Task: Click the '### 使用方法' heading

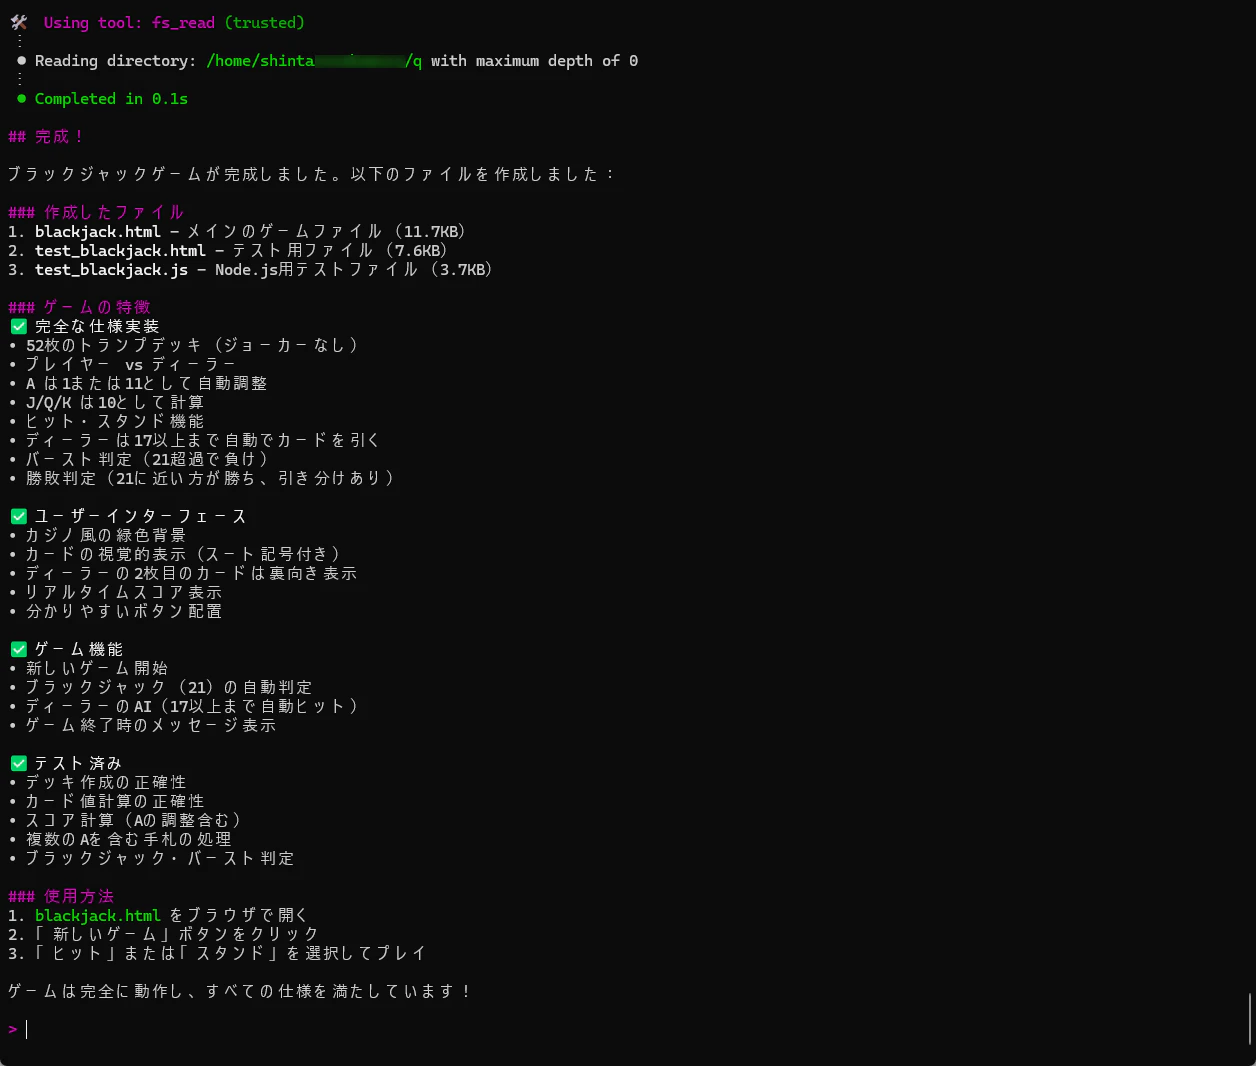Action: [61, 896]
